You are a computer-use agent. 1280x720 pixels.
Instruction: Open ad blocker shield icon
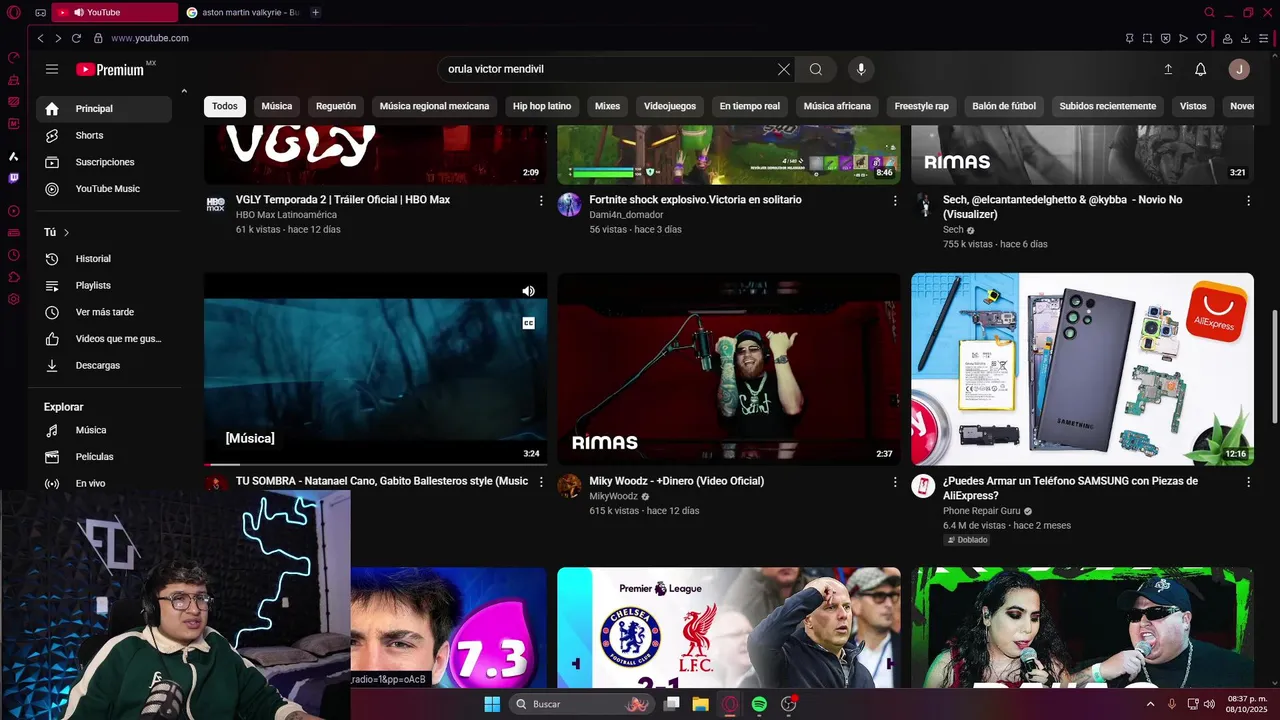tap(1165, 38)
